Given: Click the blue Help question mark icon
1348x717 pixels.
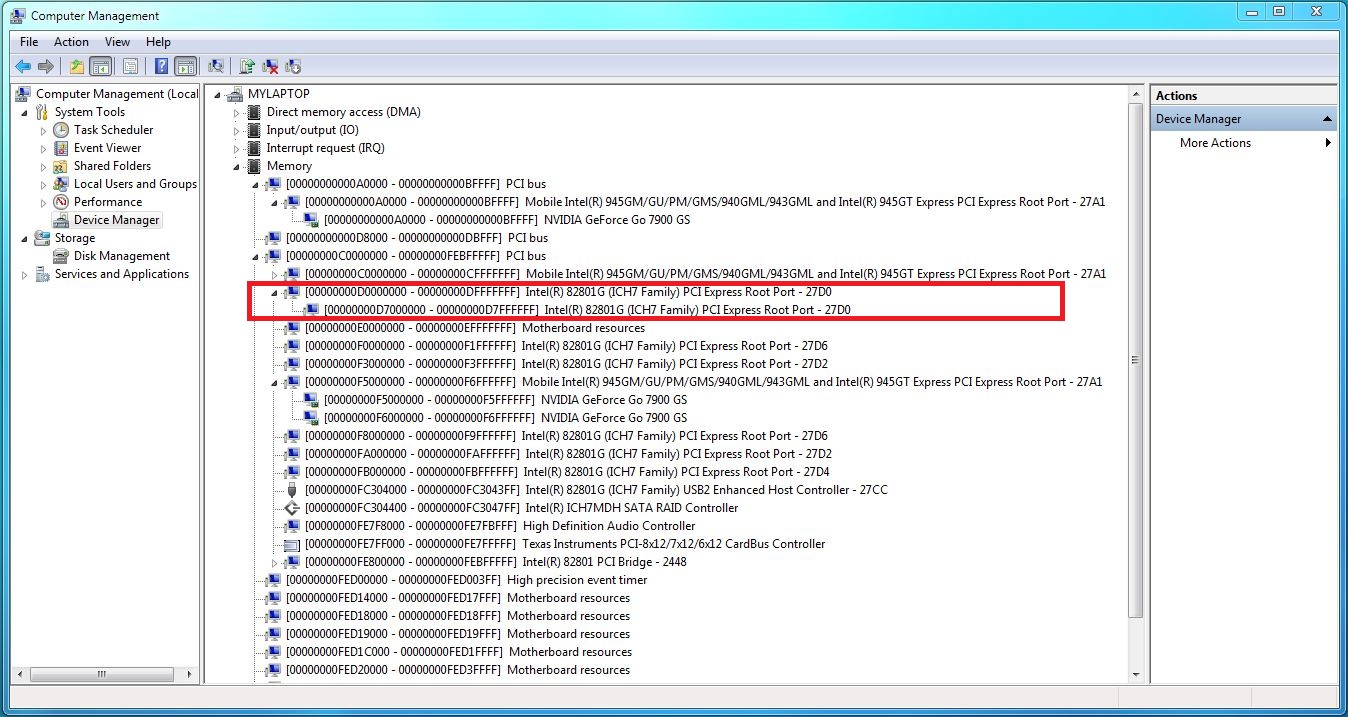Looking at the screenshot, I should pos(161,67).
